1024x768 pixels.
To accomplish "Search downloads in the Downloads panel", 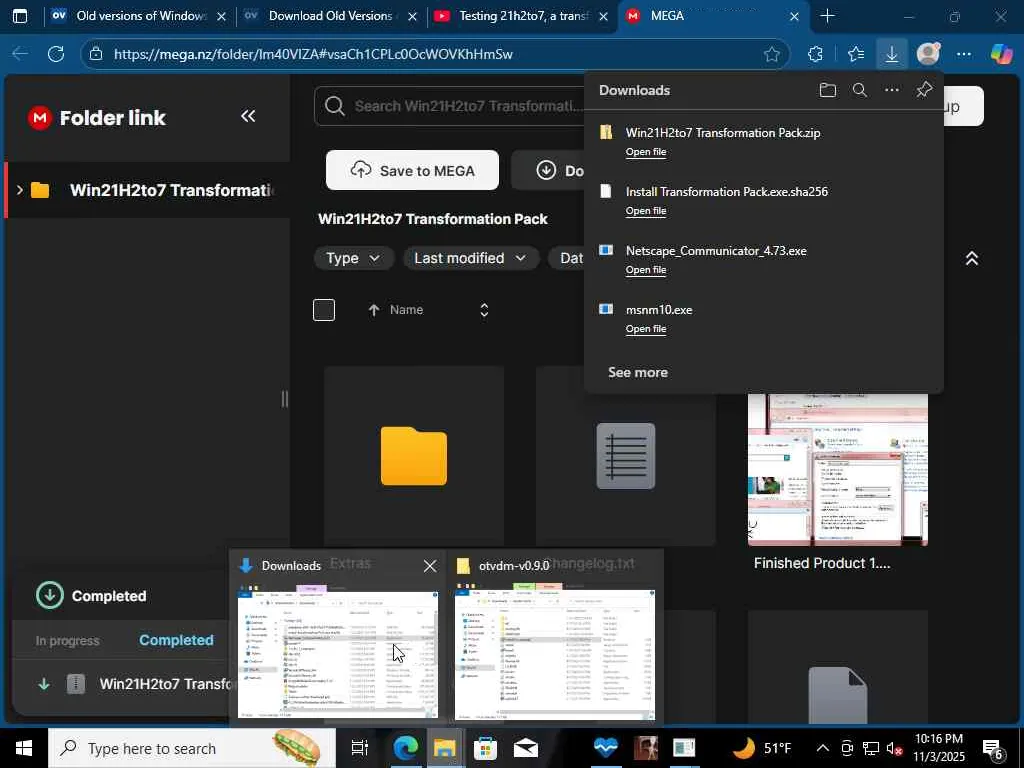I will tap(860, 90).
